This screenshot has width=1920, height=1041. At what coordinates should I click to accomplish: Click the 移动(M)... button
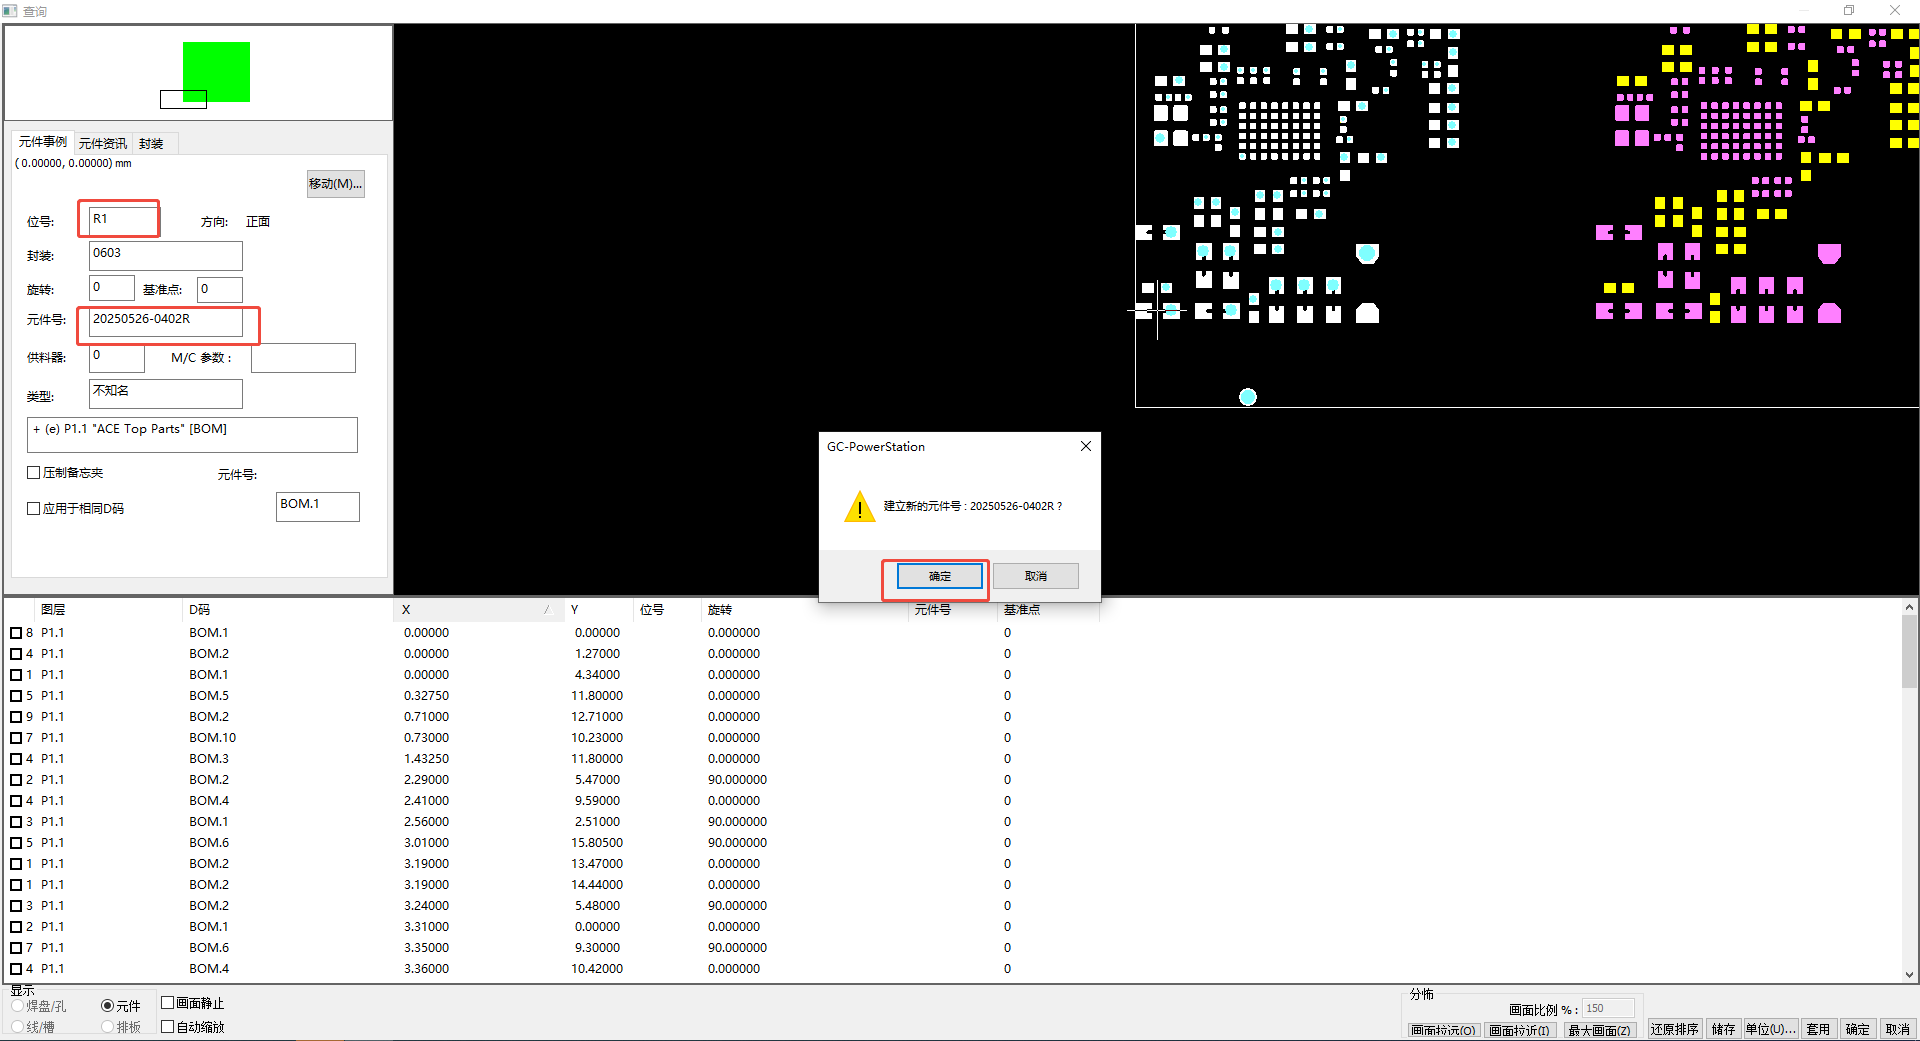point(335,184)
